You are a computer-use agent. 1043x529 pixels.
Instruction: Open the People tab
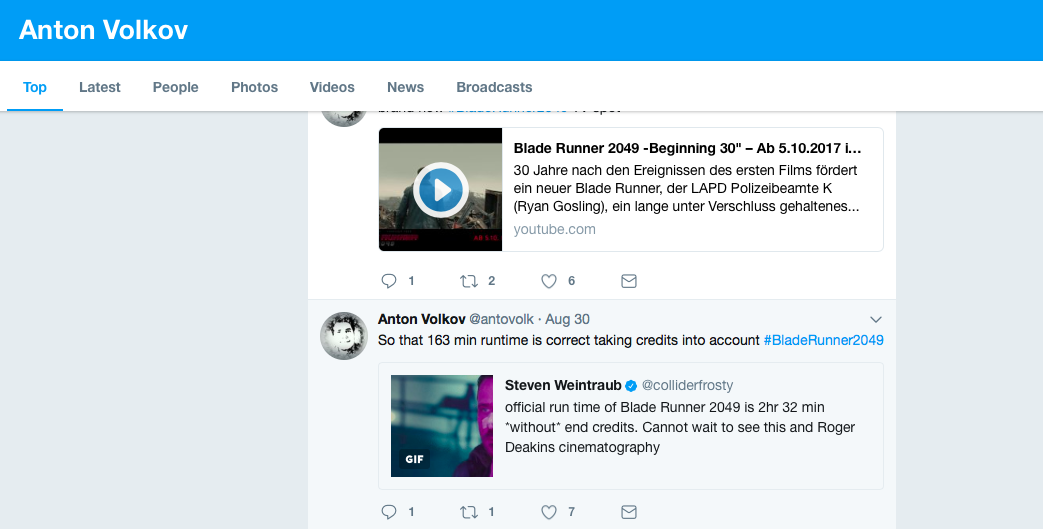(x=176, y=87)
